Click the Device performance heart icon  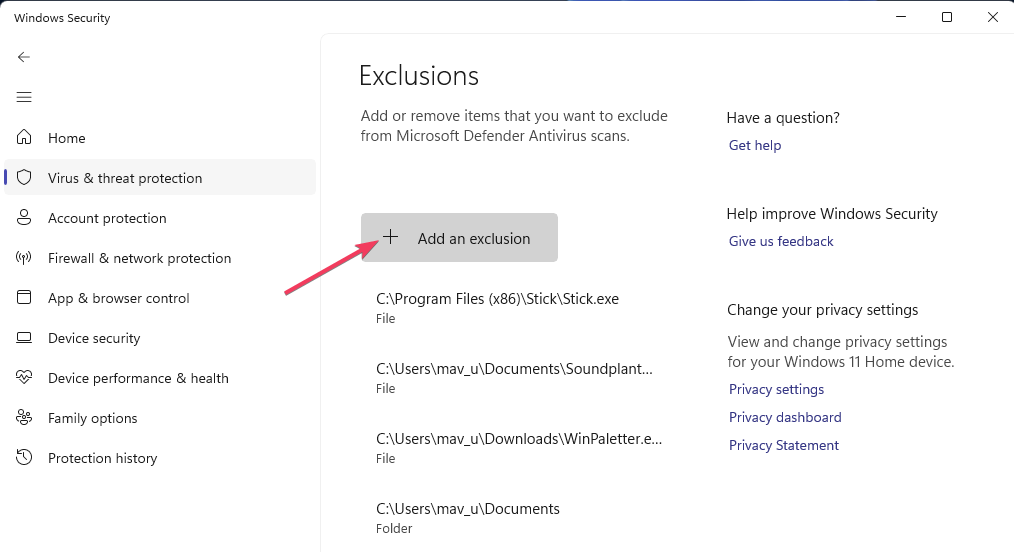pos(25,378)
